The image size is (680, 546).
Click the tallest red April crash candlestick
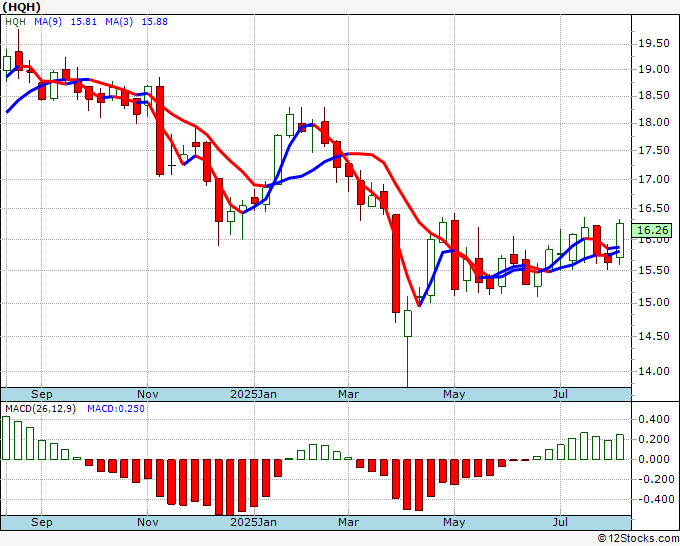pyautogui.click(x=396, y=263)
